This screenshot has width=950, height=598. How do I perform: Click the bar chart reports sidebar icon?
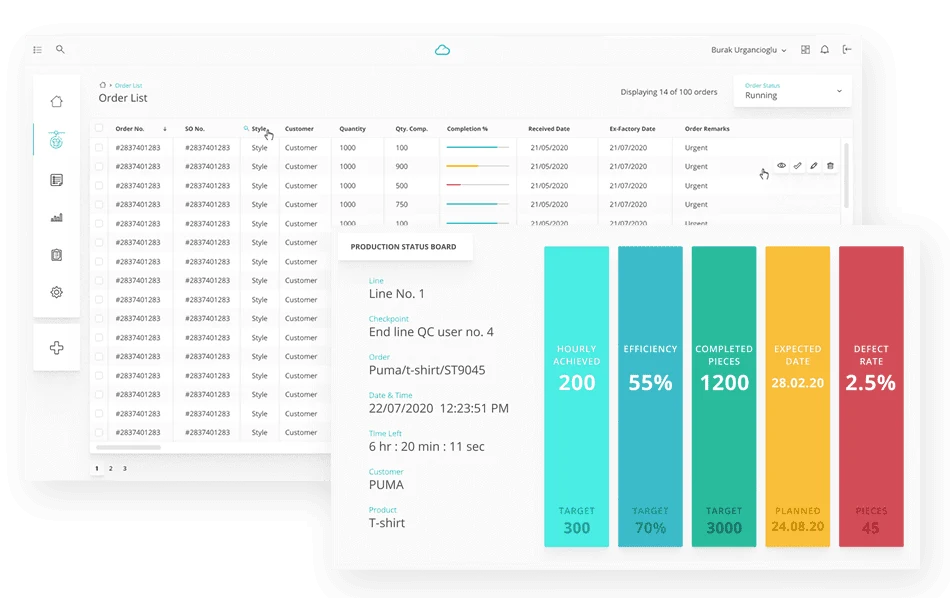pyautogui.click(x=57, y=217)
